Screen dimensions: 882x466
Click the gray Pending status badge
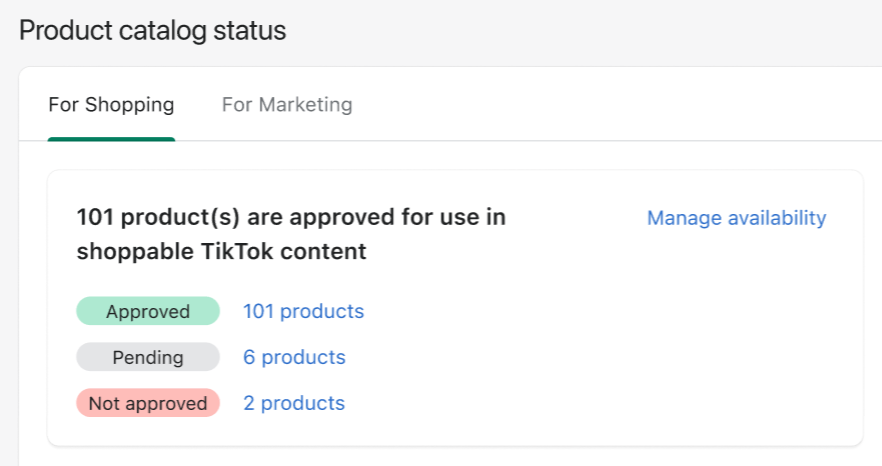pyautogui.click(x=148, y=357)
